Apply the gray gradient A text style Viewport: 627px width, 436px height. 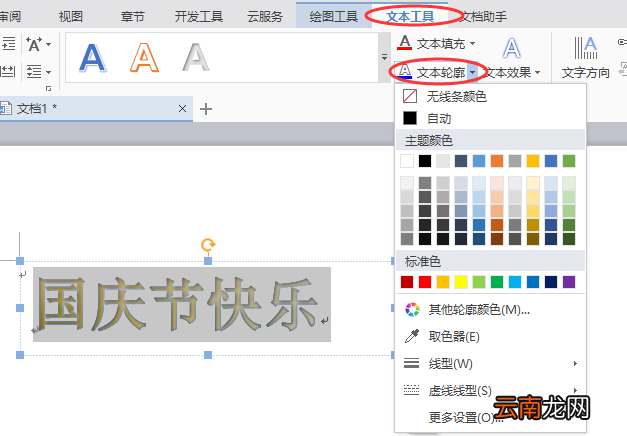(196, 58)
